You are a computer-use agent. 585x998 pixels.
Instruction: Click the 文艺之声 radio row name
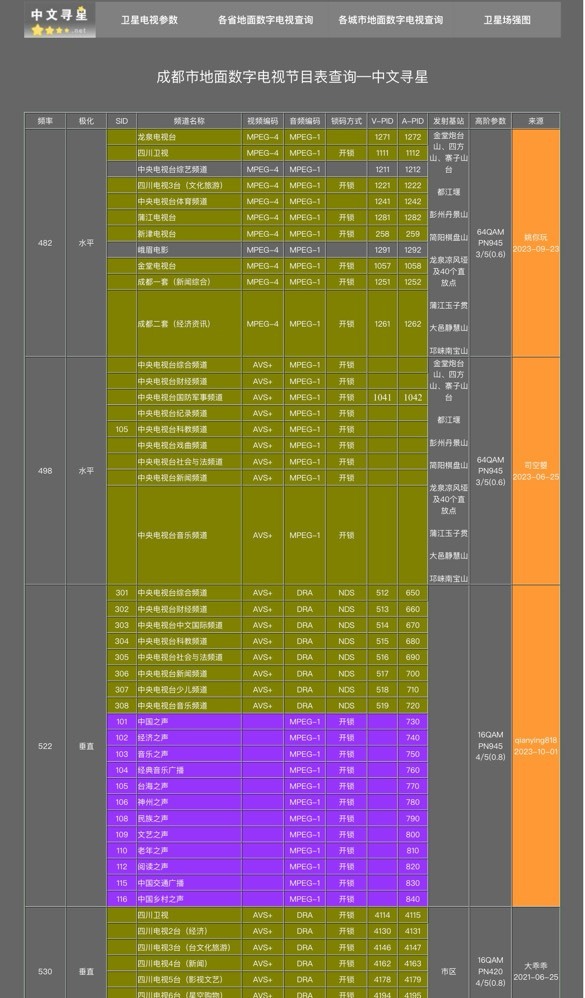(x=153, y=834)
